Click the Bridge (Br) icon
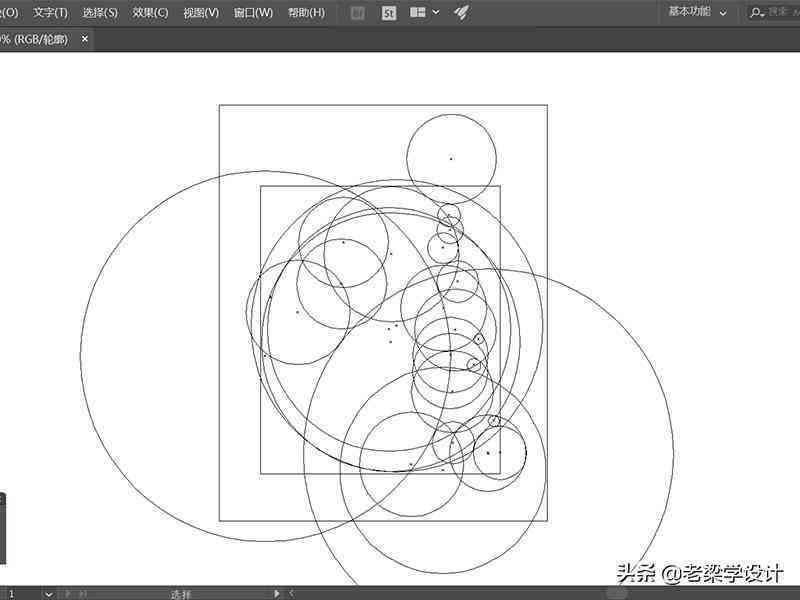The image size is (800, 600). pyautogui.click(x=358, y=13)
